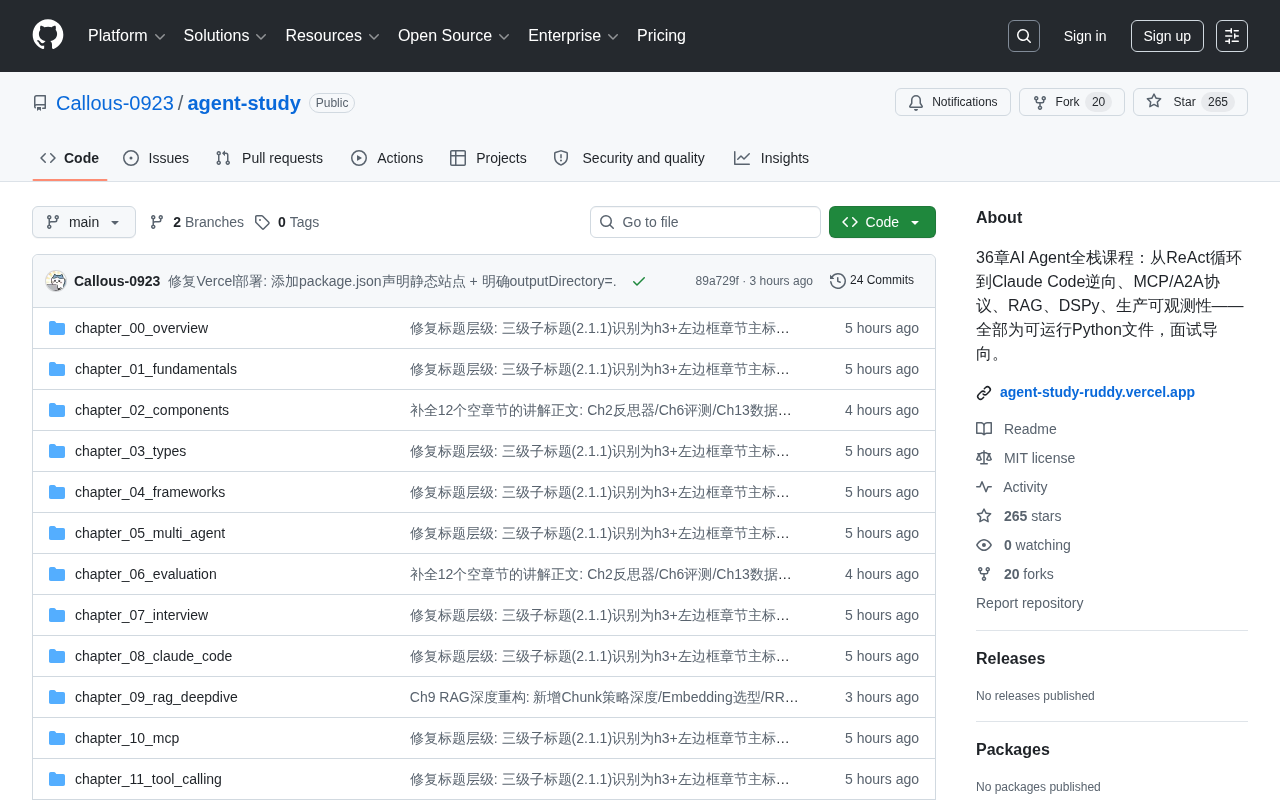View 24 Commits history
Screen dimensions: 1280x800
(872, 281)
